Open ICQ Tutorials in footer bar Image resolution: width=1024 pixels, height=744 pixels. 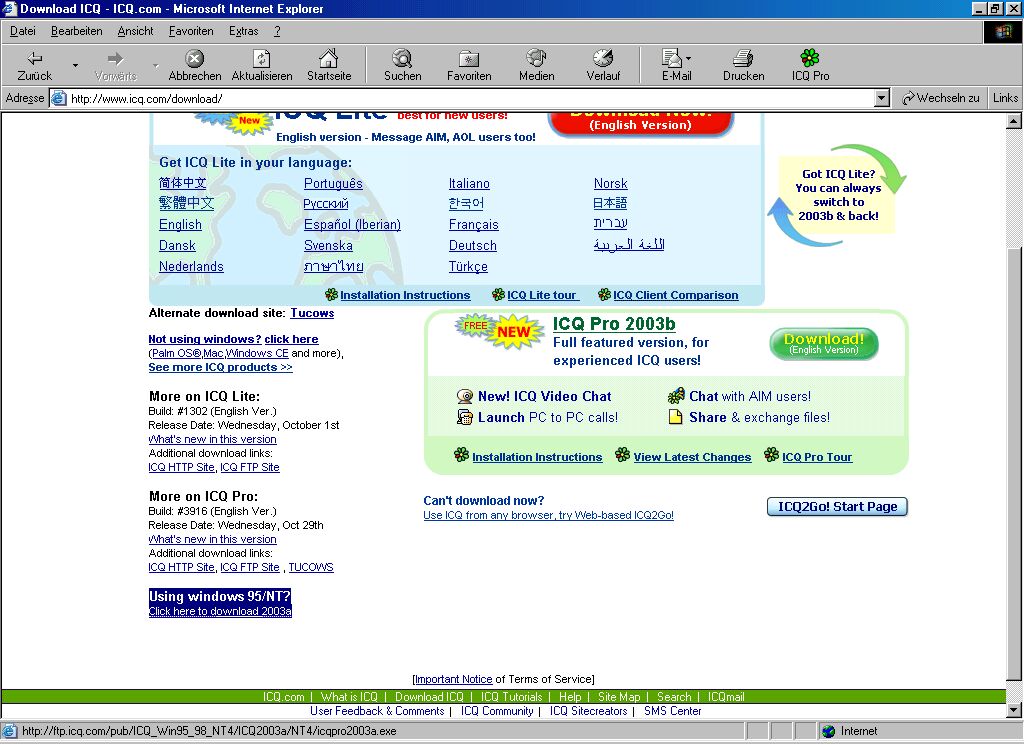[511, 697]
